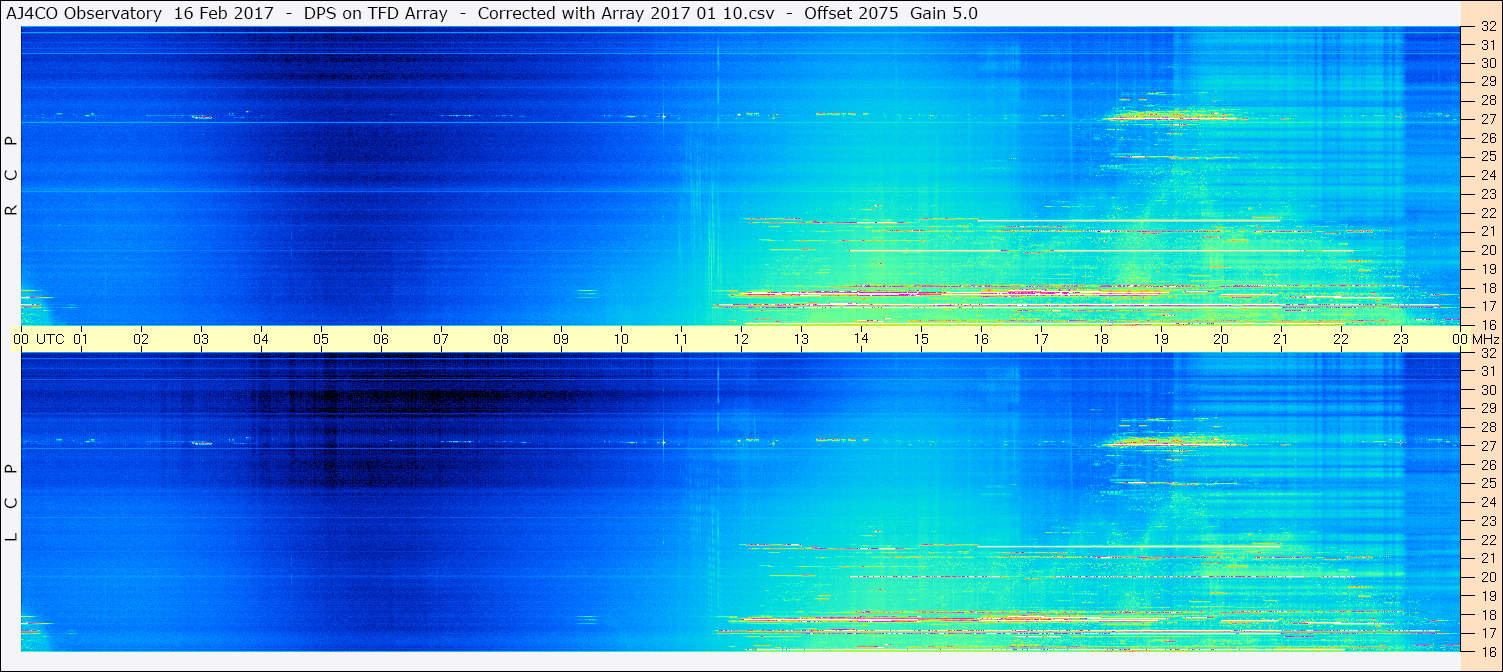The width and height of the screenshot is (1503, 672).
Task: Click the 24 MHz label on LCP frequency scale
Action: pos(1488,502)
